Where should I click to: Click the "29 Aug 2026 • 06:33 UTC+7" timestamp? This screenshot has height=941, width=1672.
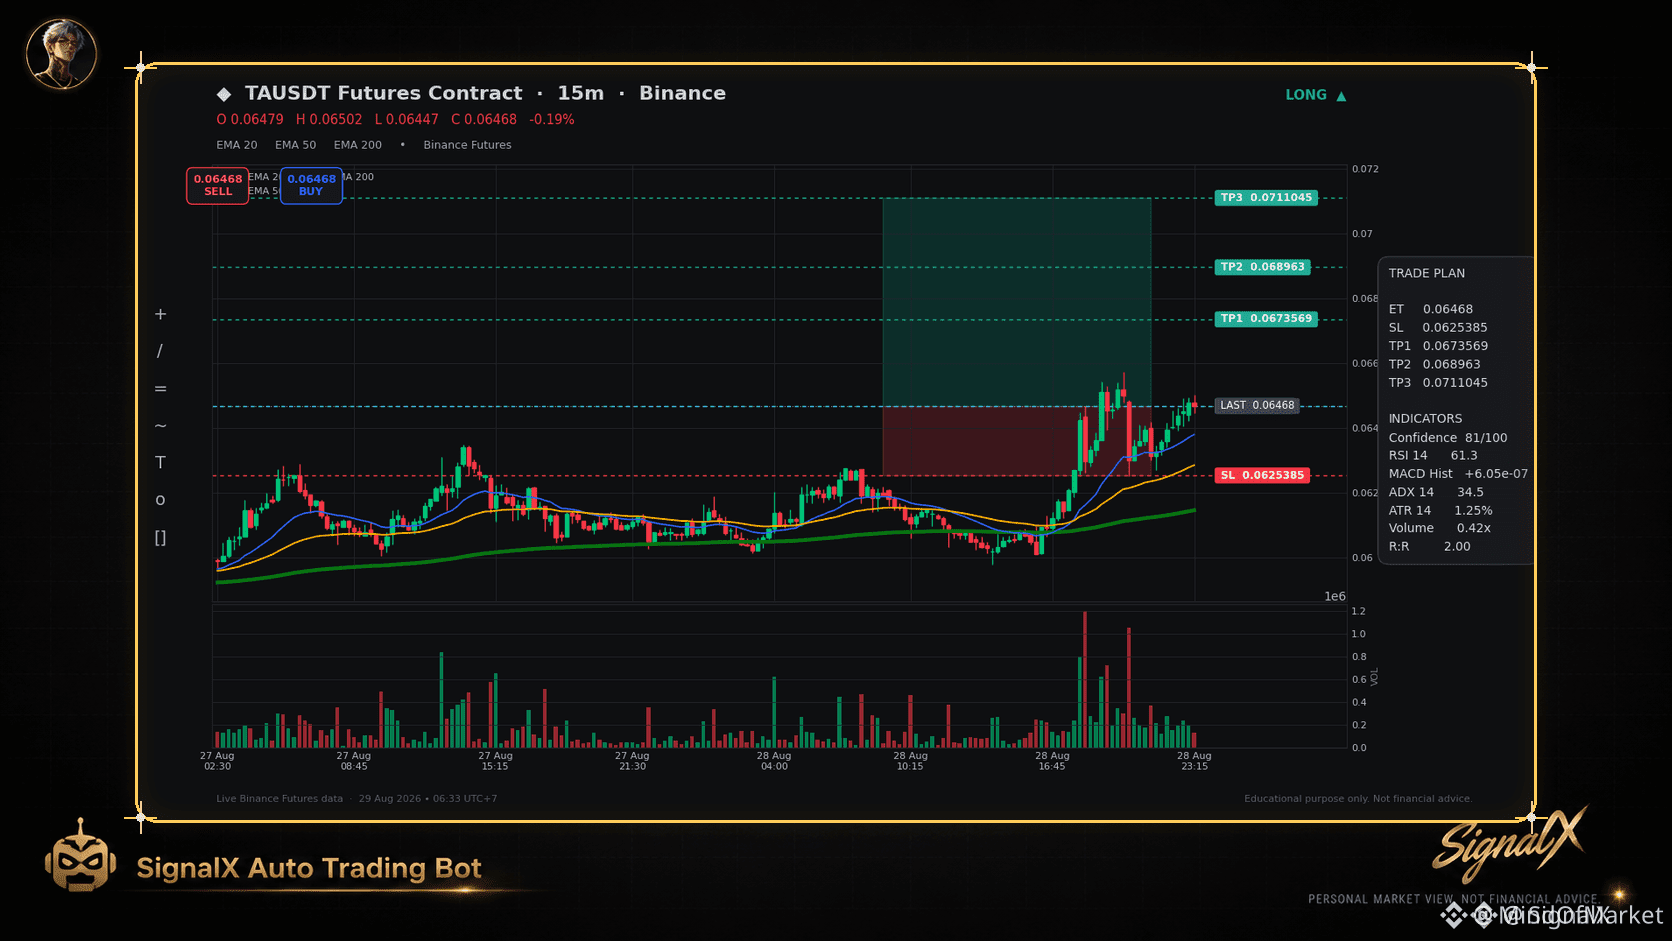(x=428, y=799)
